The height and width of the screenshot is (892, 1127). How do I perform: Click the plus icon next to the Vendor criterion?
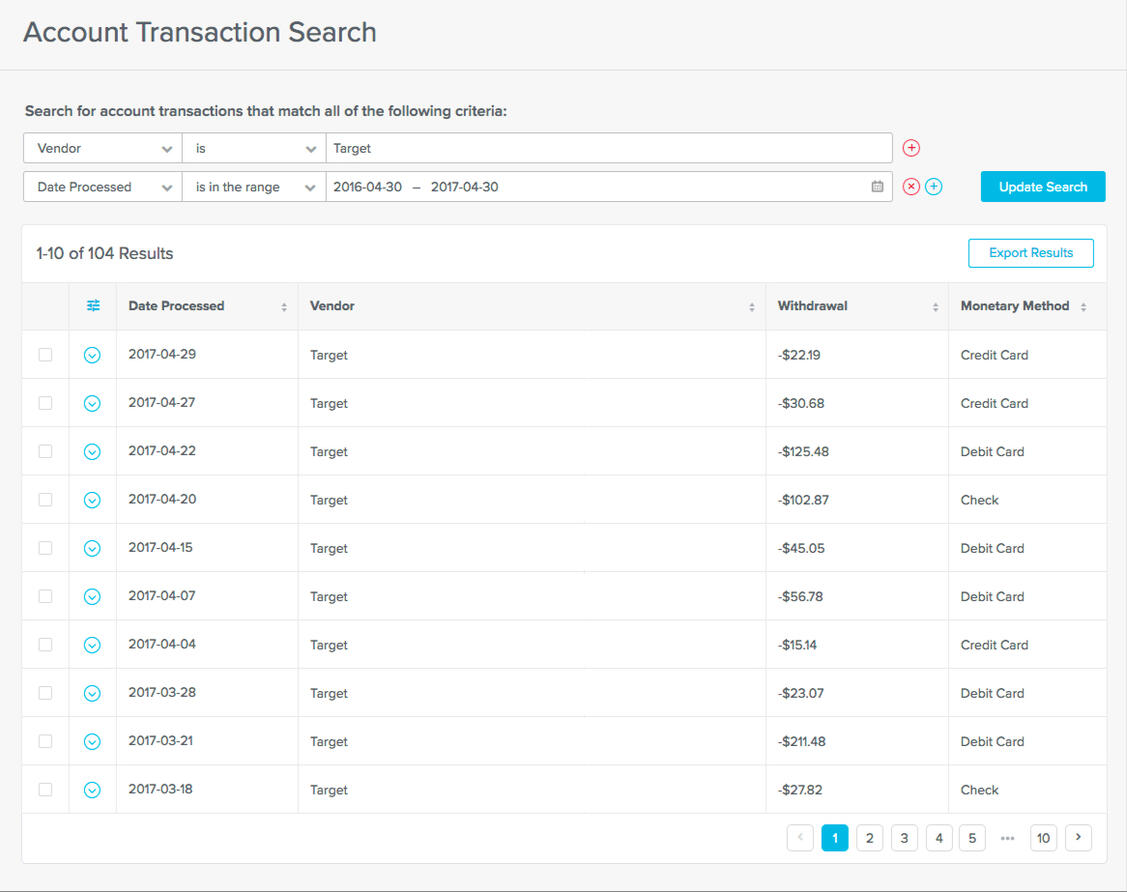coord(911,147)
